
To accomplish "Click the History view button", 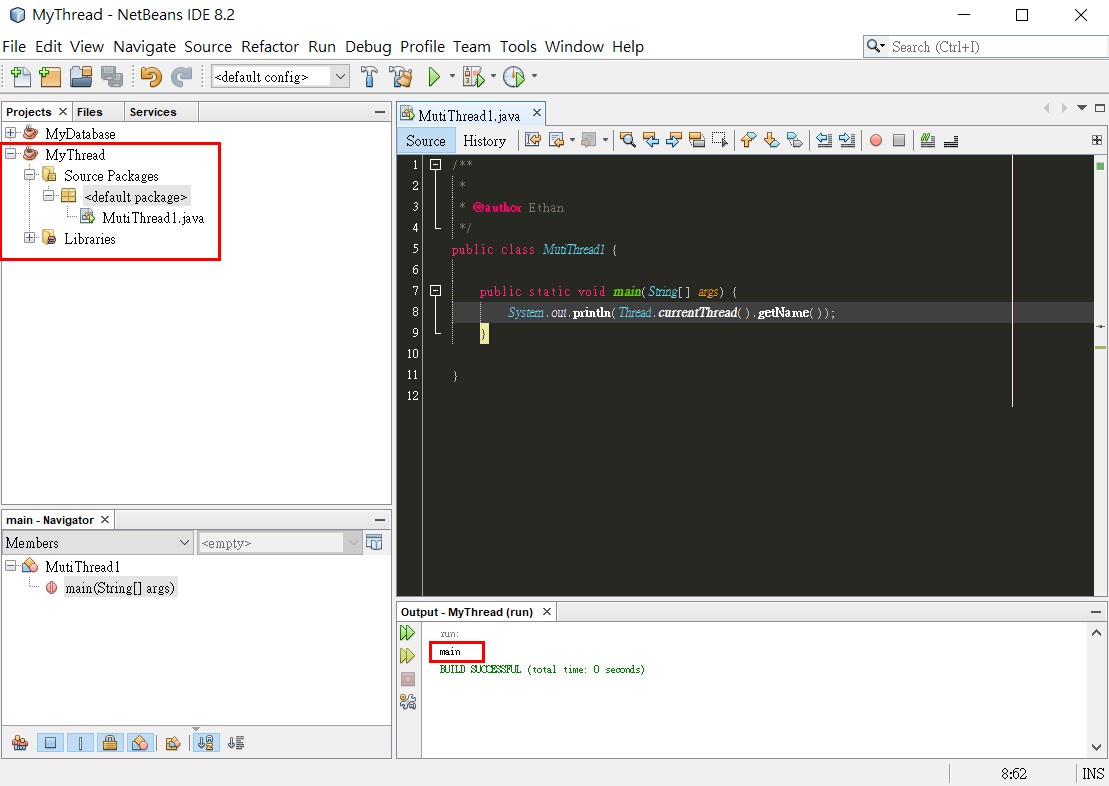I will pyautogui.click(x=484, y=141).
